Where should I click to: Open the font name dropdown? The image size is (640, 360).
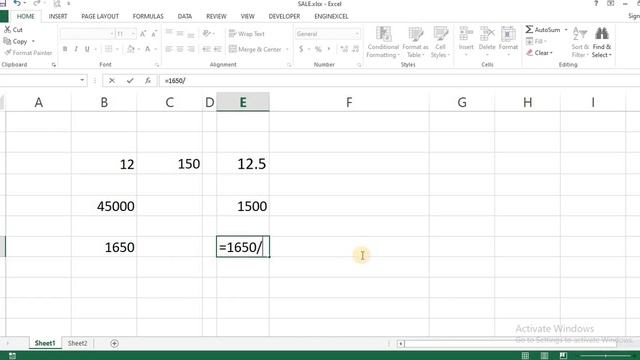[x=111, y=34]
